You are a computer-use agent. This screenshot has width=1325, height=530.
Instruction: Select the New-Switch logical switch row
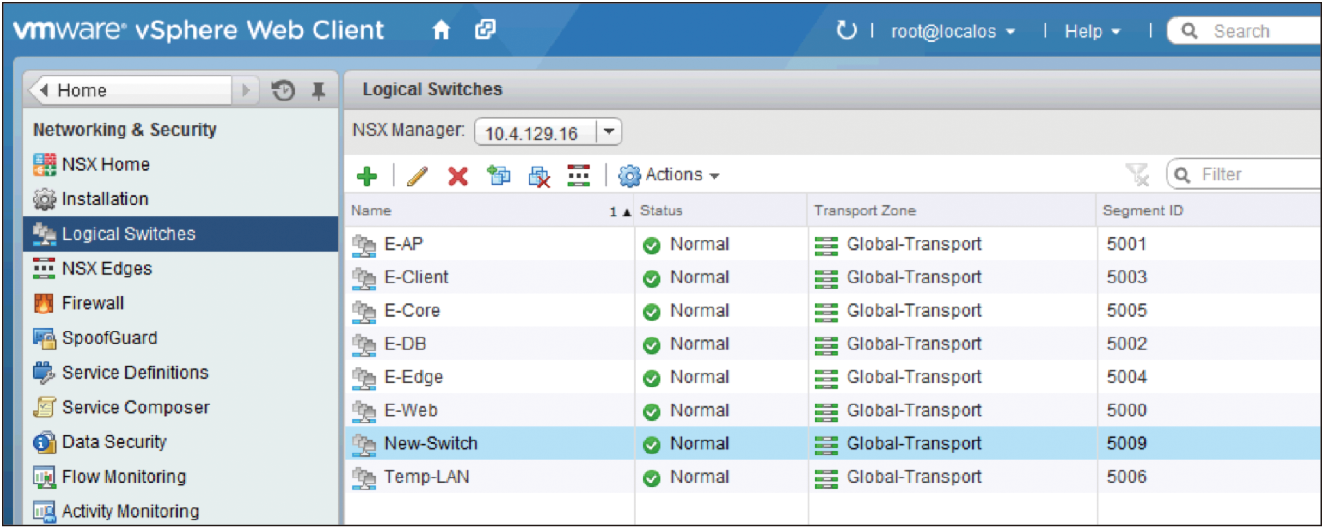[x=834, y=443]
